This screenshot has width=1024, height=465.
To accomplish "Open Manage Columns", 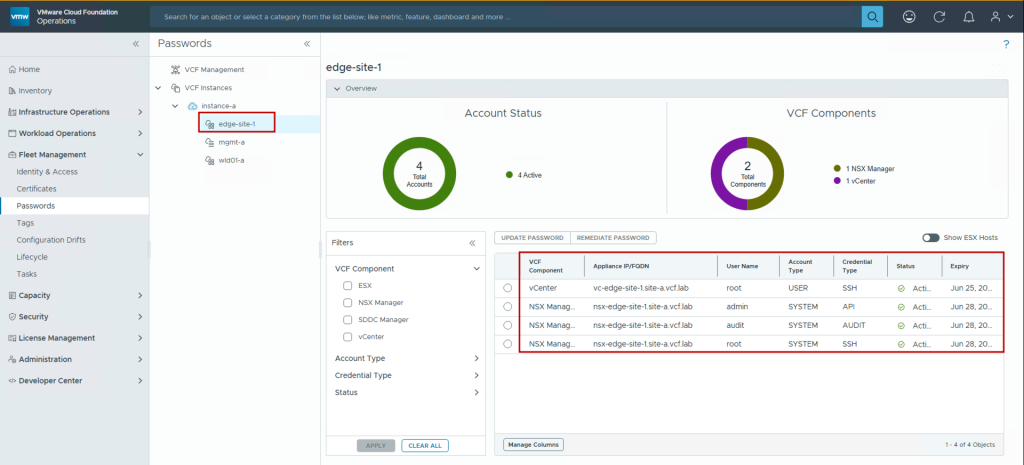I will [x=534, y=445].
